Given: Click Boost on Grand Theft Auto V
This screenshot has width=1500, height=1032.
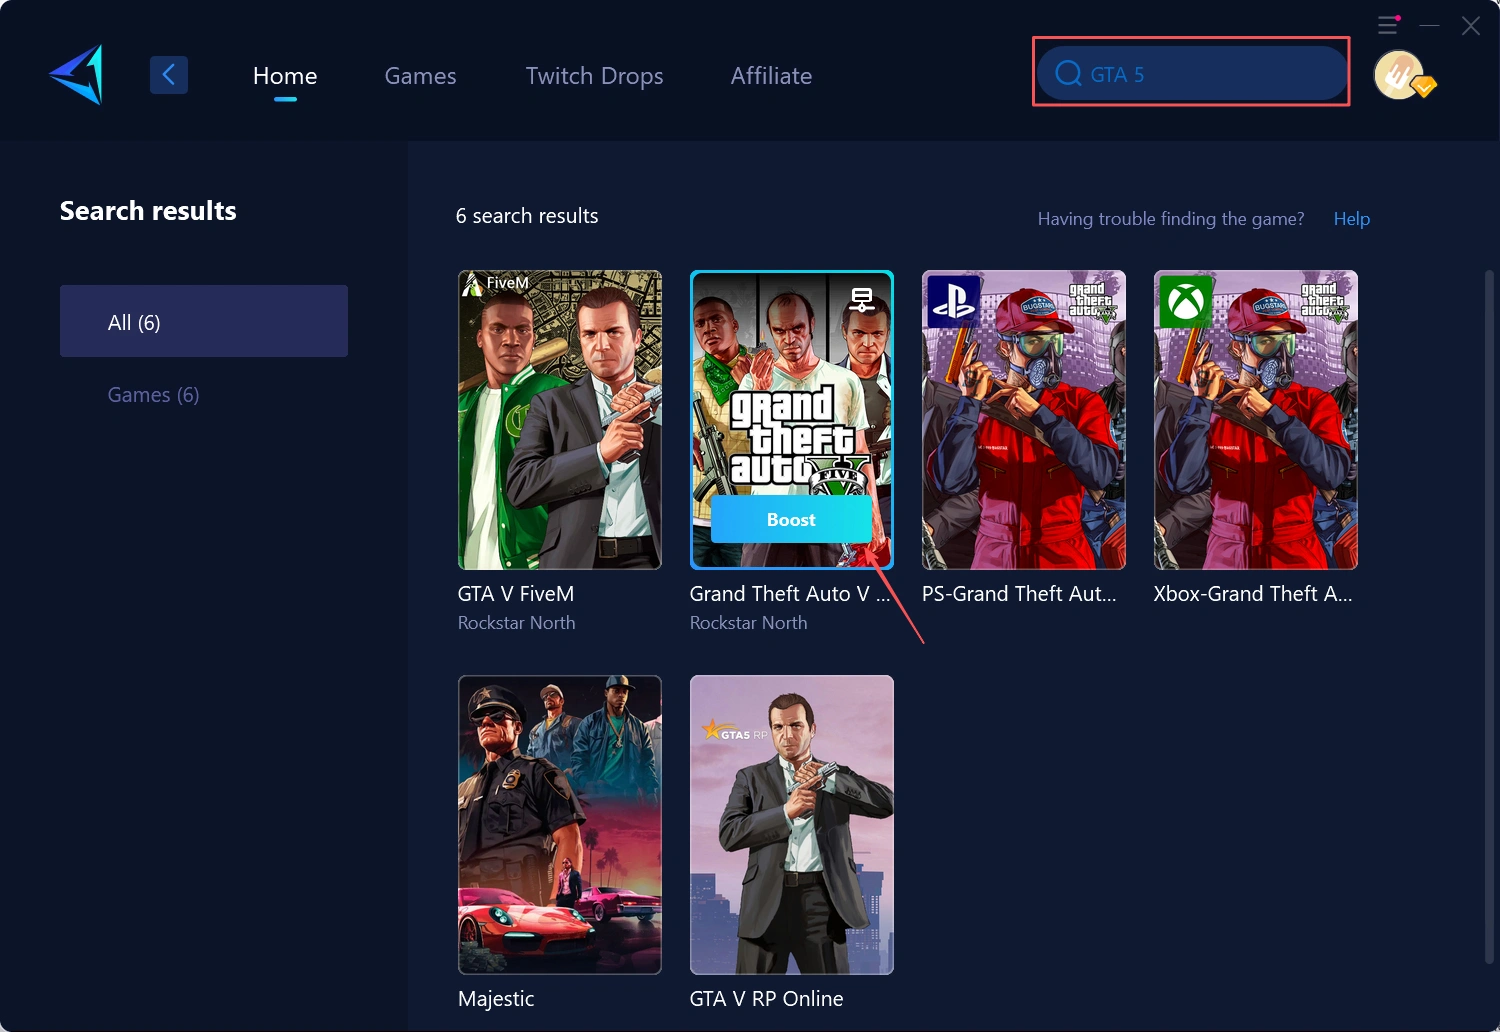Looking at the screenshot, I should 791,520.
